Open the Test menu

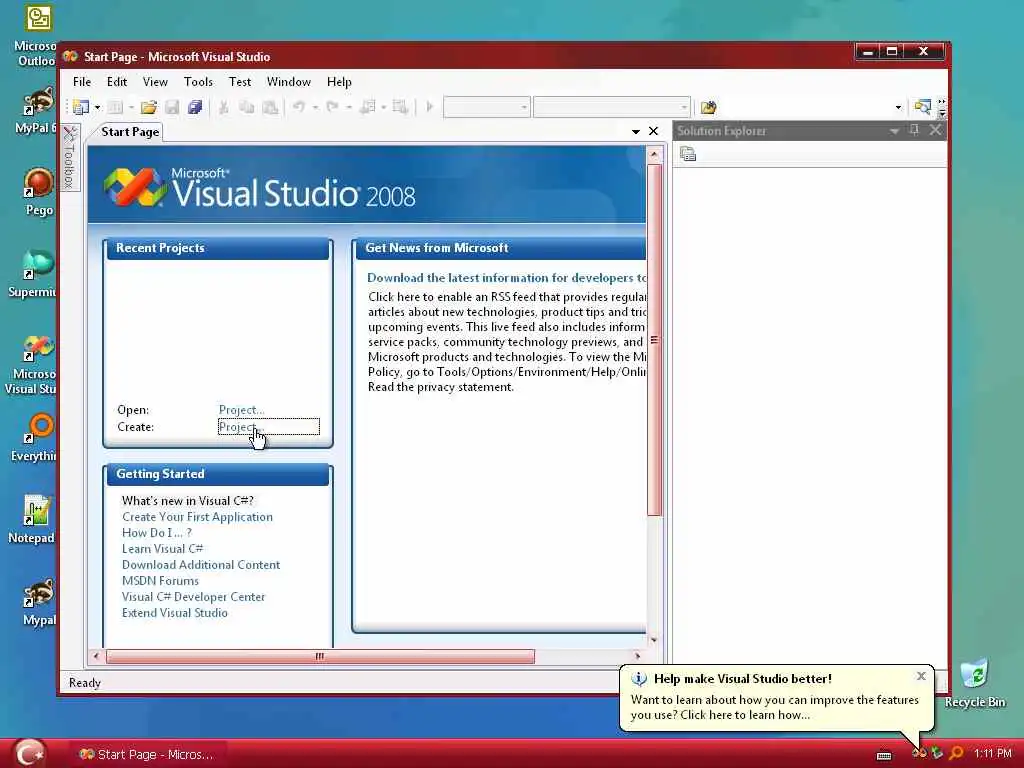240,82
